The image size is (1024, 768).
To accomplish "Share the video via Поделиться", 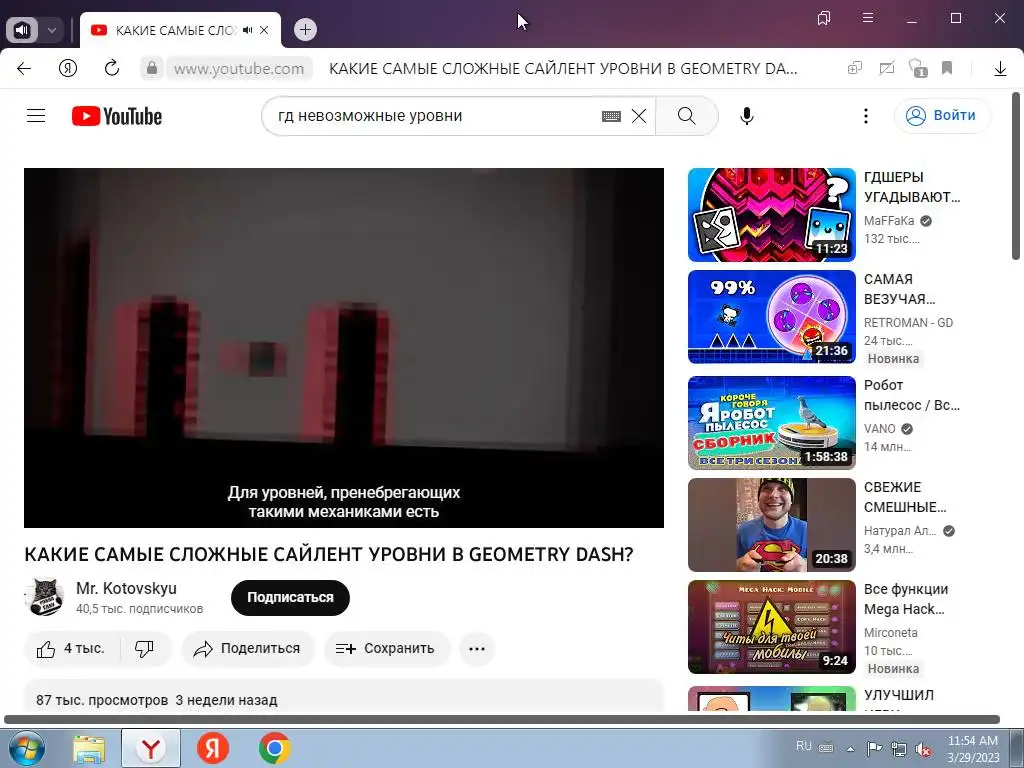I will pos(248,648).
